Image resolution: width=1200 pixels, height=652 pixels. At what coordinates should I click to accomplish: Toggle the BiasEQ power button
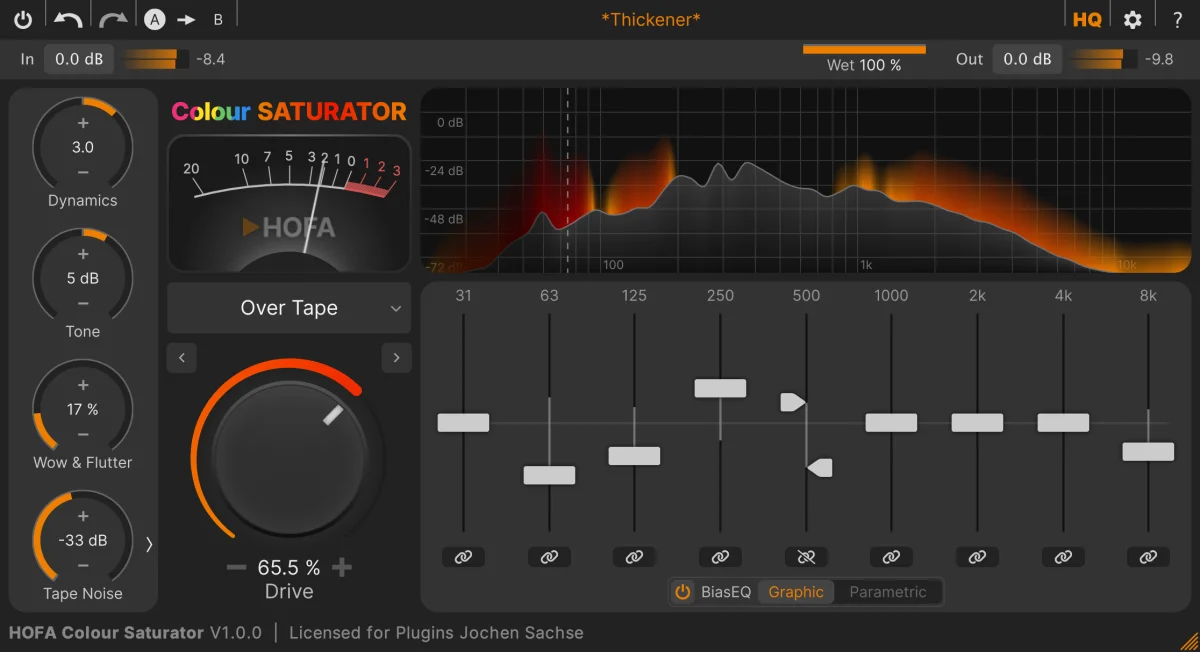(x=683, y=591)
